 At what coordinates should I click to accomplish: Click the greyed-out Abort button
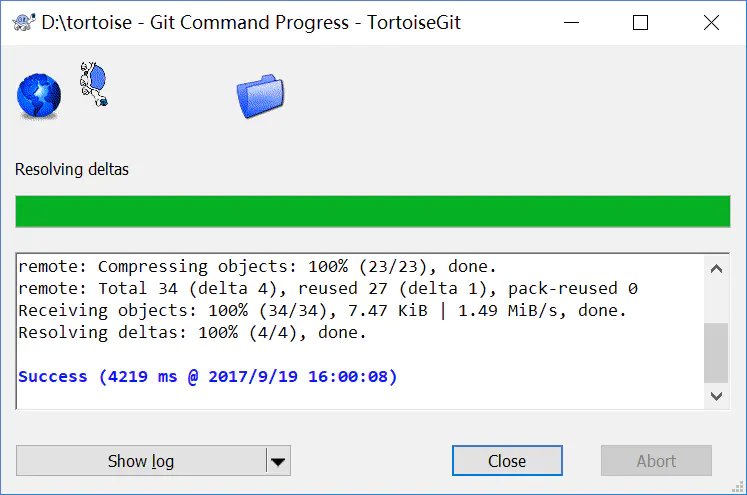click(656, 461)
